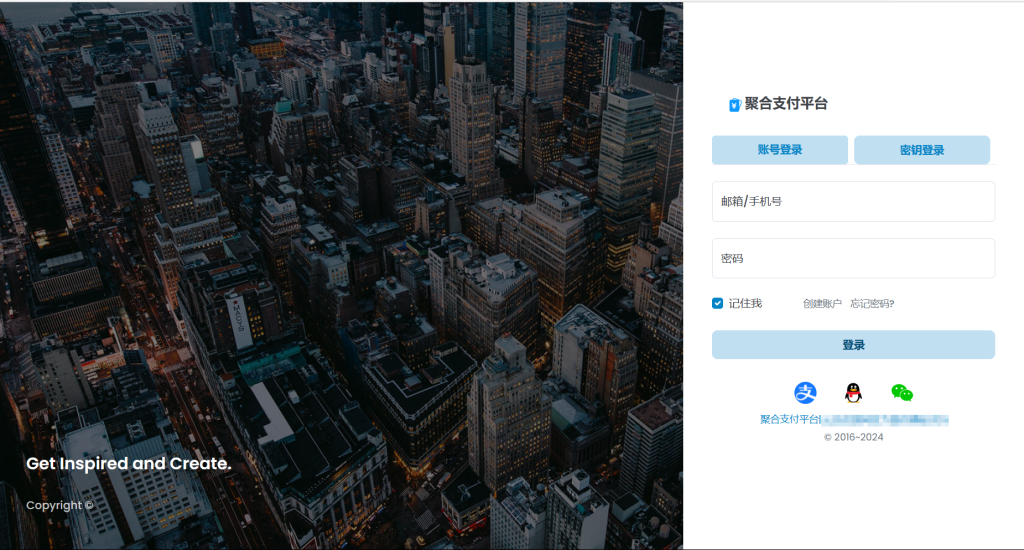Focus the 邮箱/手机号 input field
This screenshot has width=1024, height=550.
click(x=854, y=201)
